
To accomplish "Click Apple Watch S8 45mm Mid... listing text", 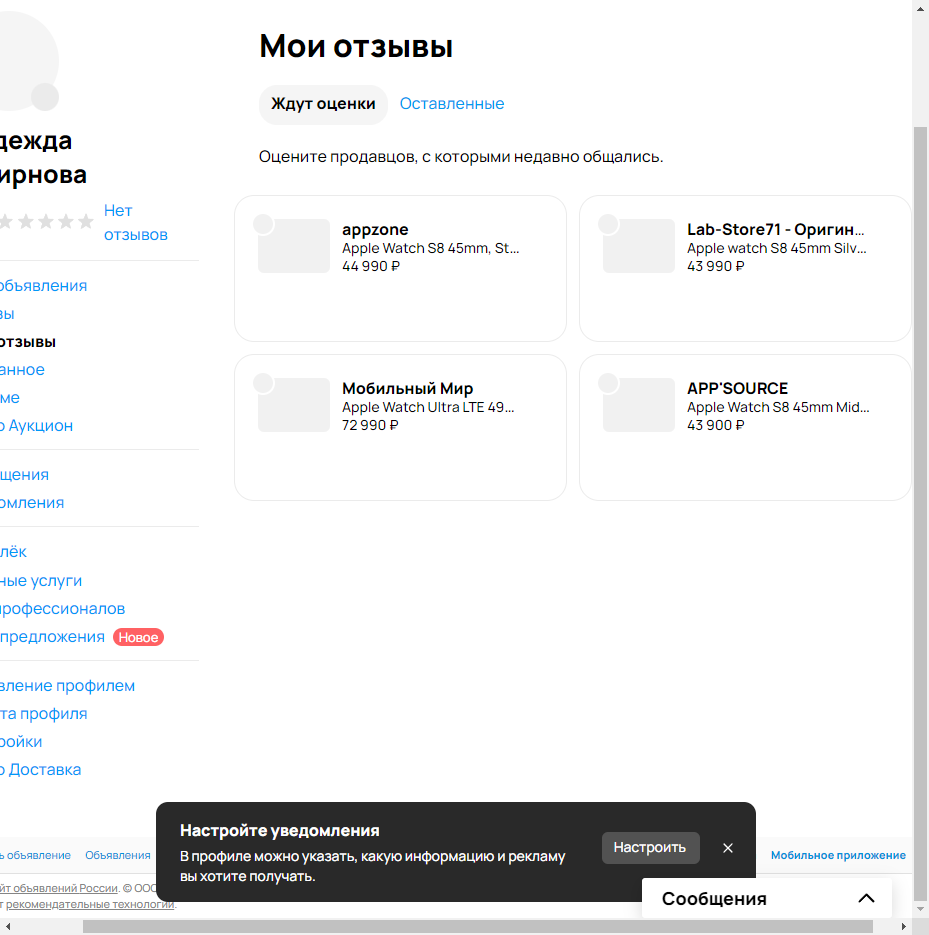I will [778, 407].
